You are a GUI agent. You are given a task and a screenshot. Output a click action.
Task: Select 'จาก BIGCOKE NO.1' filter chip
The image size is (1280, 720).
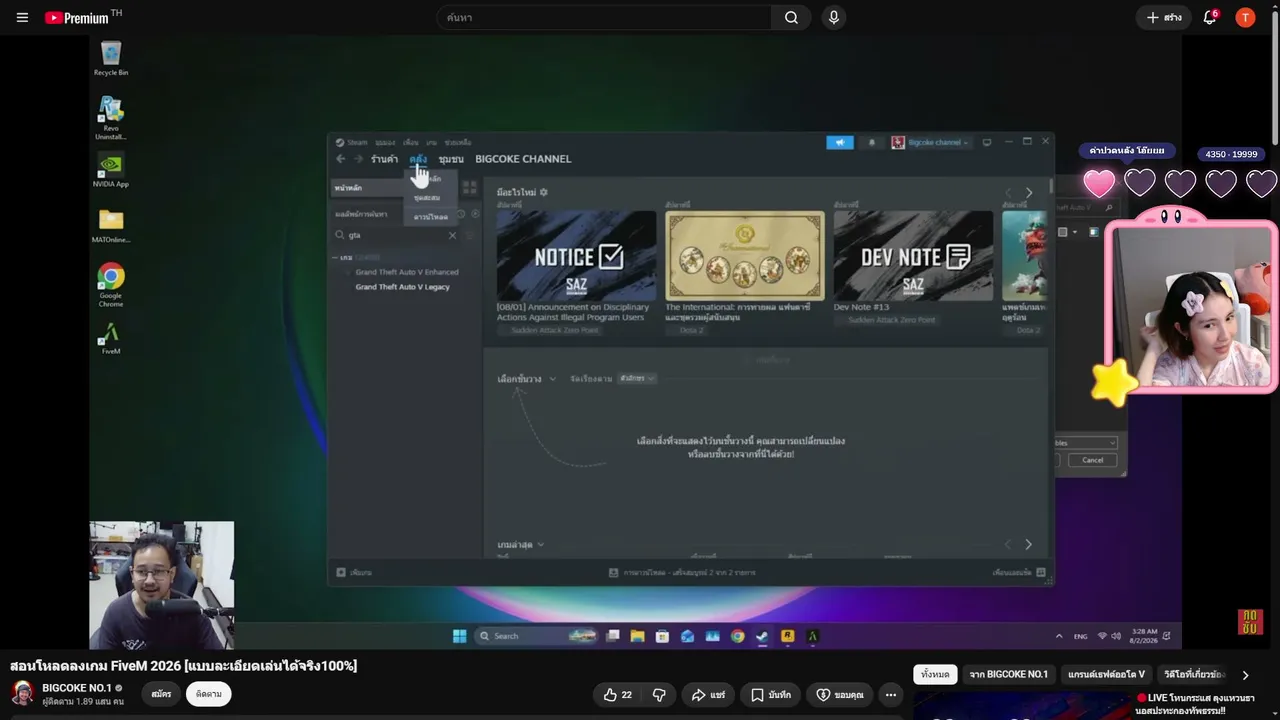tap(1008, 674)
